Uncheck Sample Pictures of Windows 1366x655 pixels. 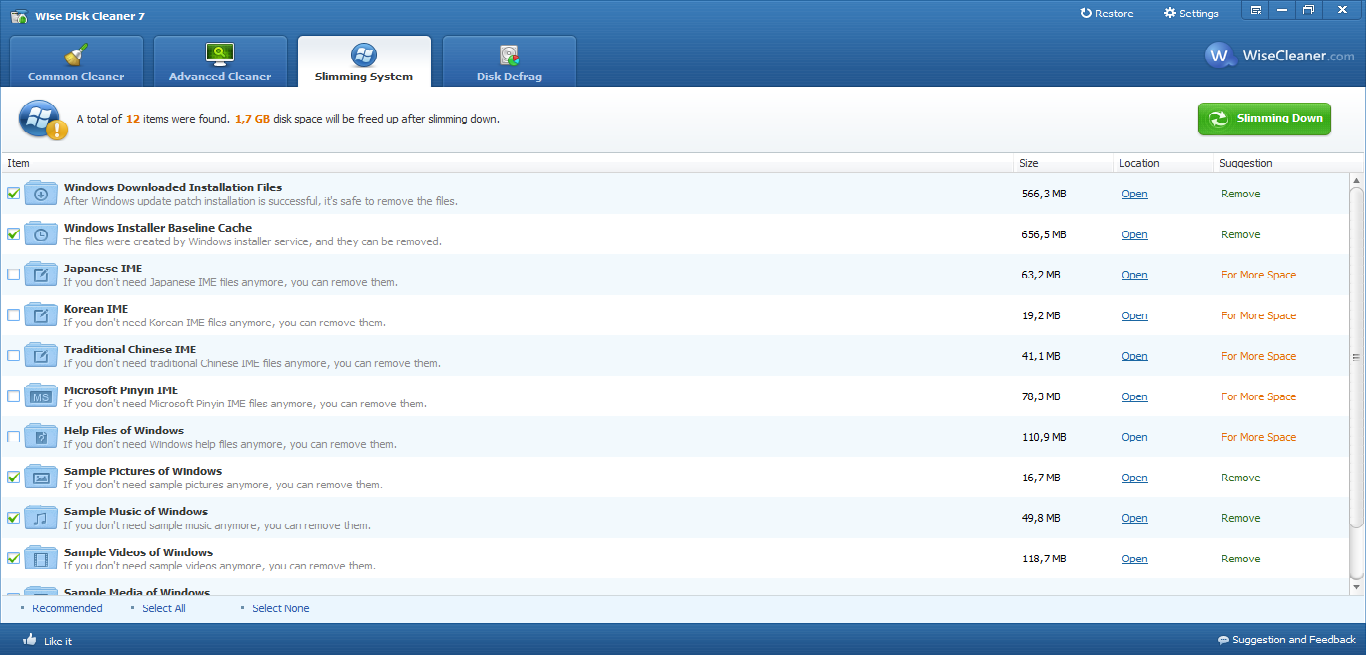(x=14, y=477)
